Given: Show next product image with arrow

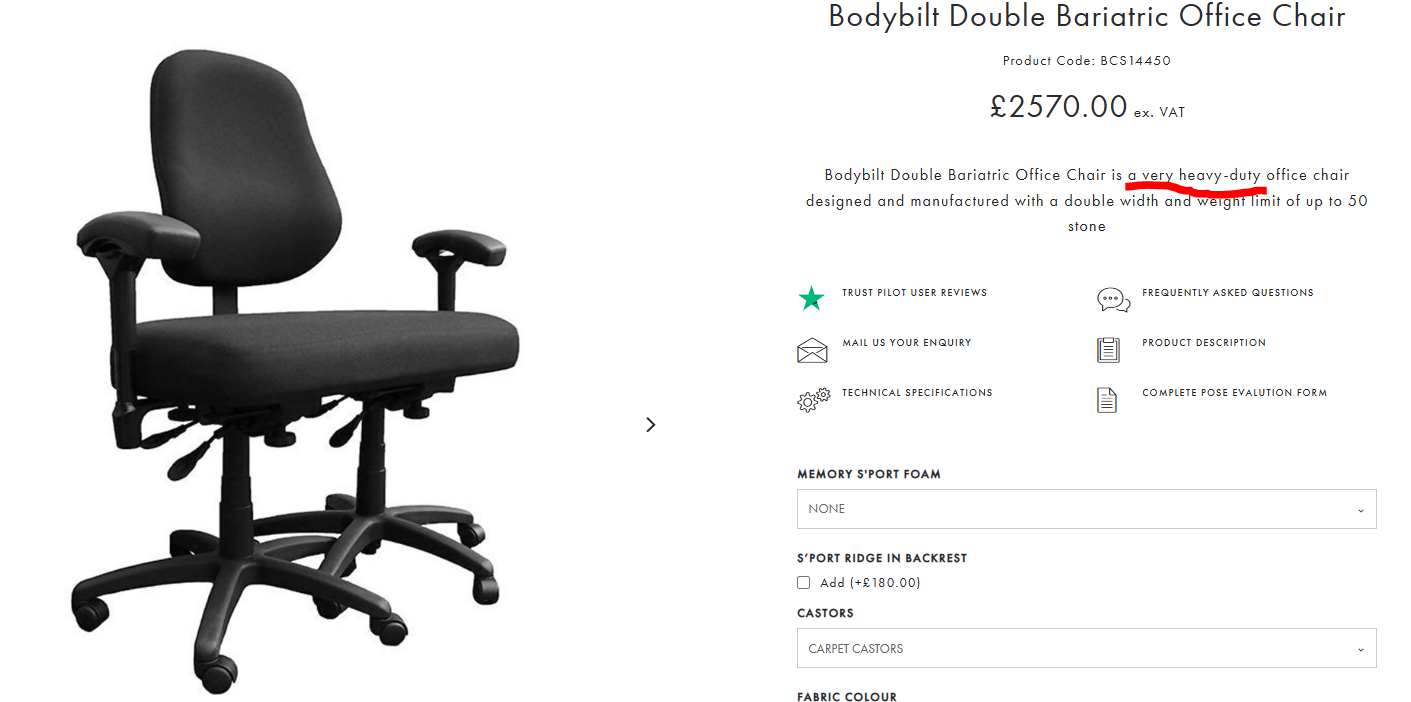Looking at the screenshot, I should 651,425.
